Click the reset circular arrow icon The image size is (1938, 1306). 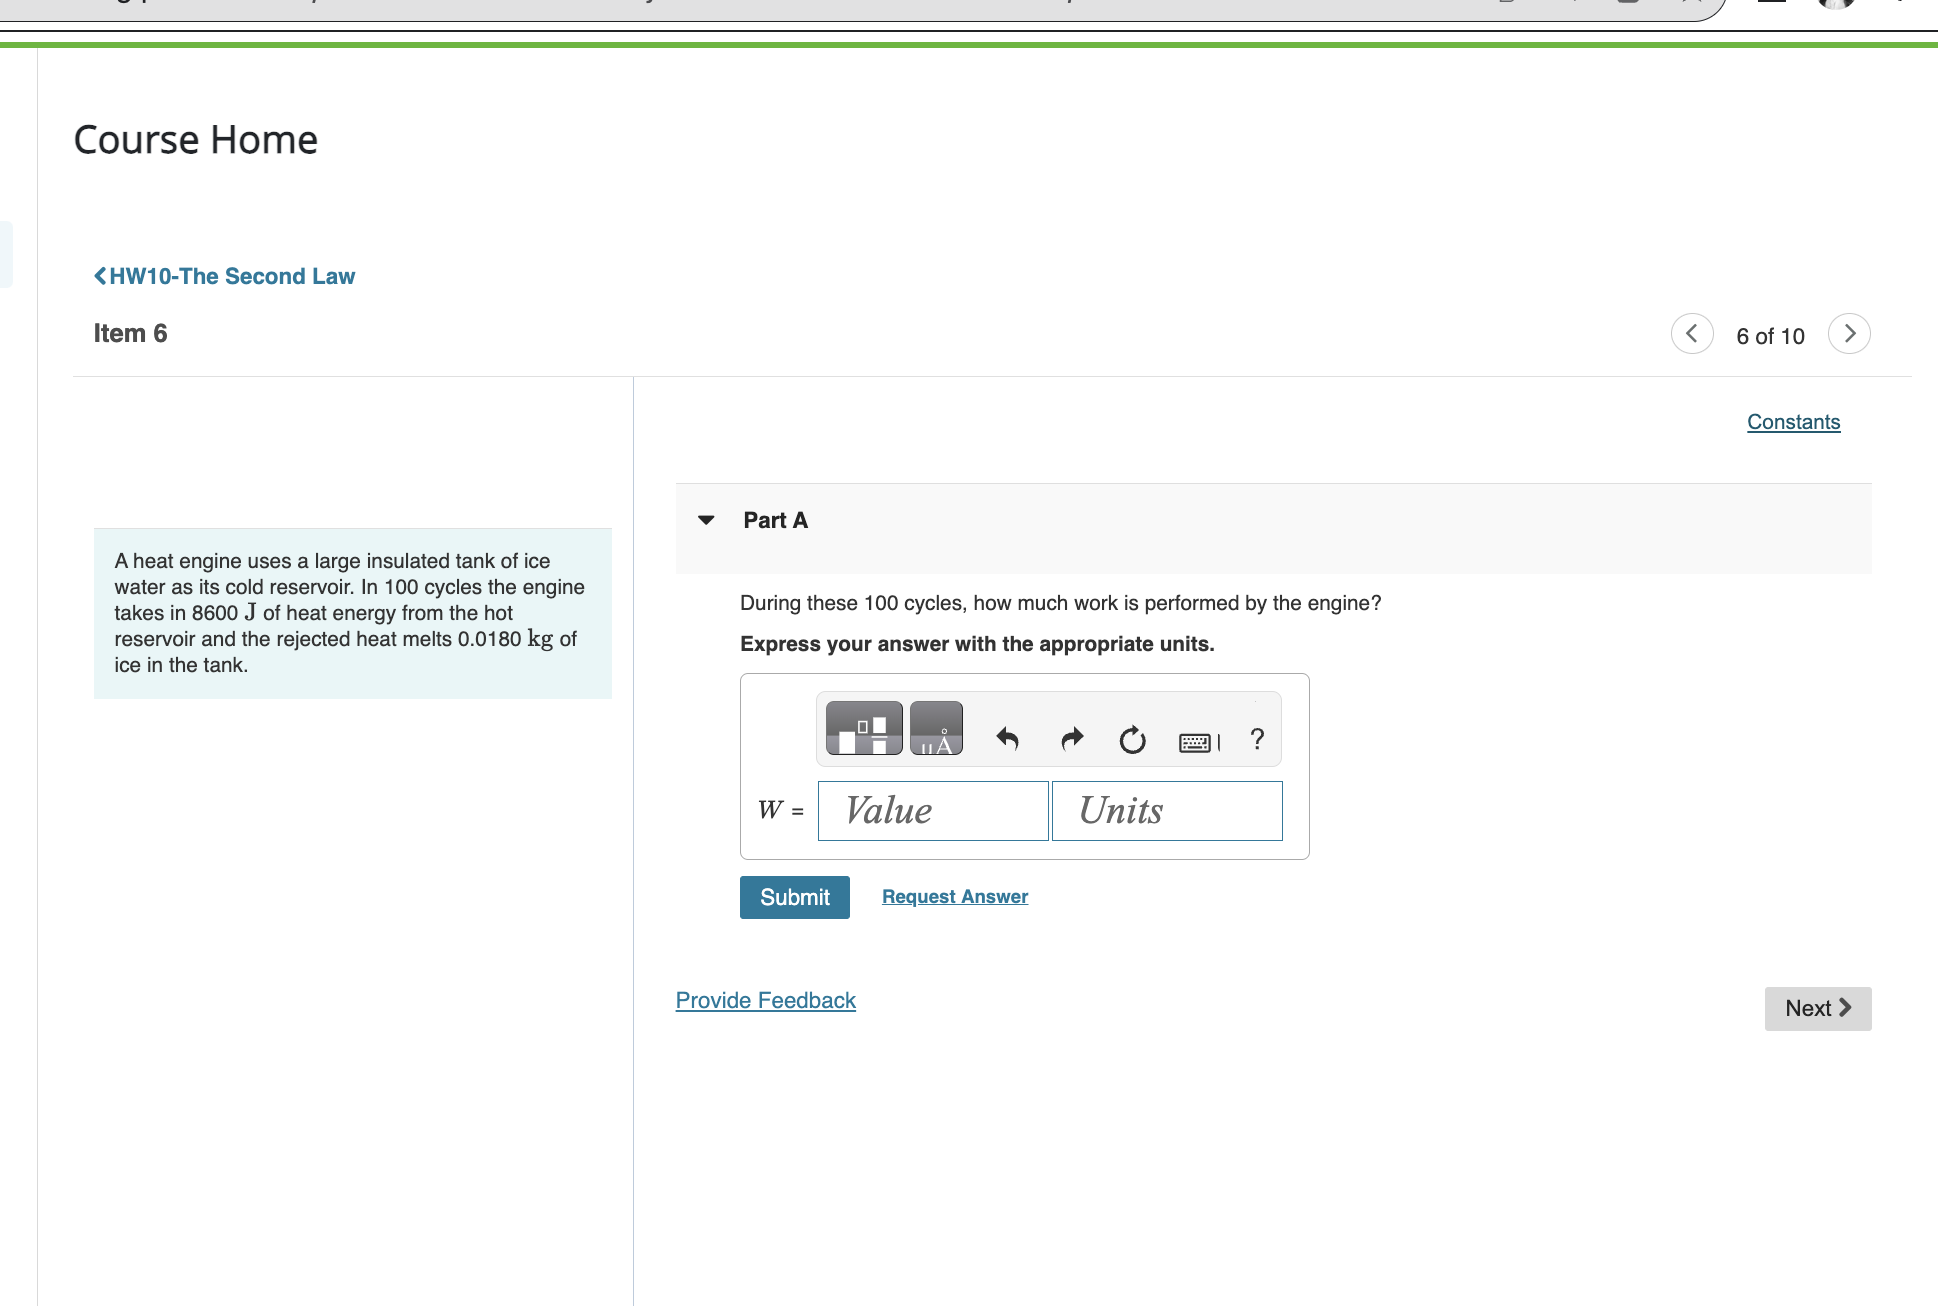1132,740
